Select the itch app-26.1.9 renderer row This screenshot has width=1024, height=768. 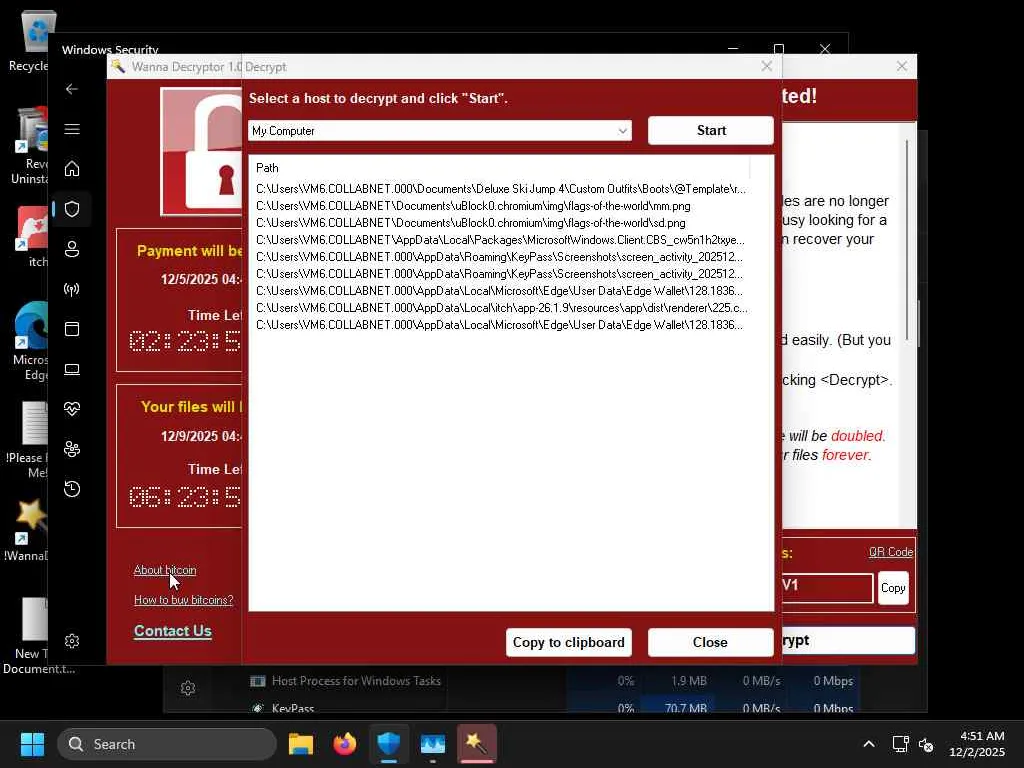tap(500, 308)
